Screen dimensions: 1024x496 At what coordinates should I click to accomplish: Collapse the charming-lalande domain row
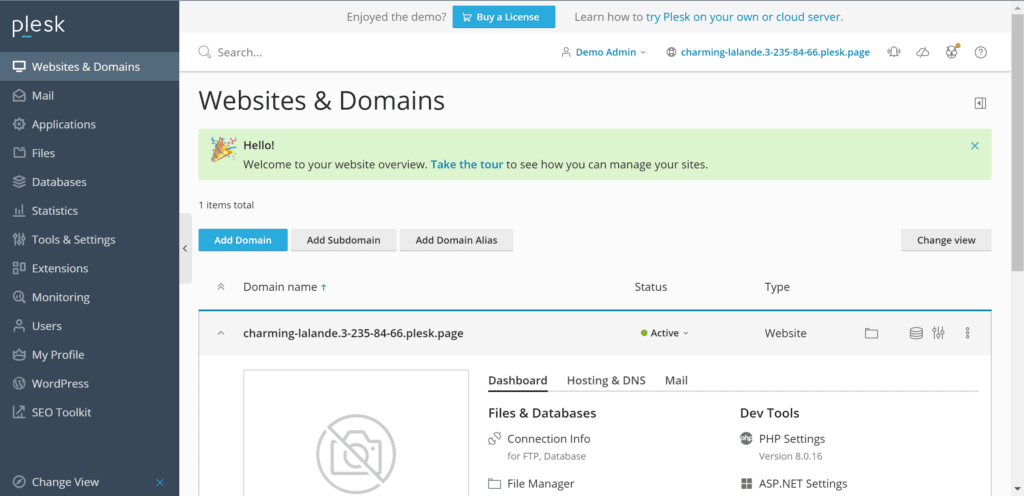(x=221, y=333)
